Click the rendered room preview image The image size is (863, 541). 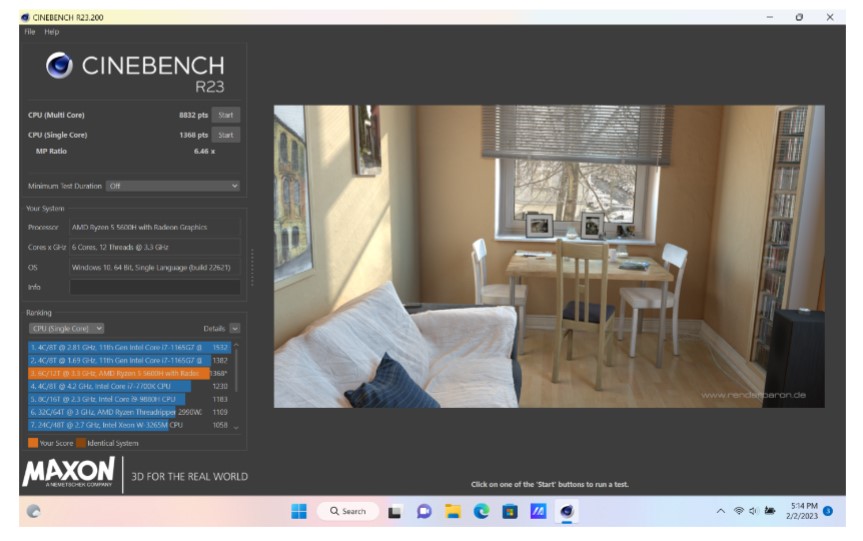coord(549,256)
